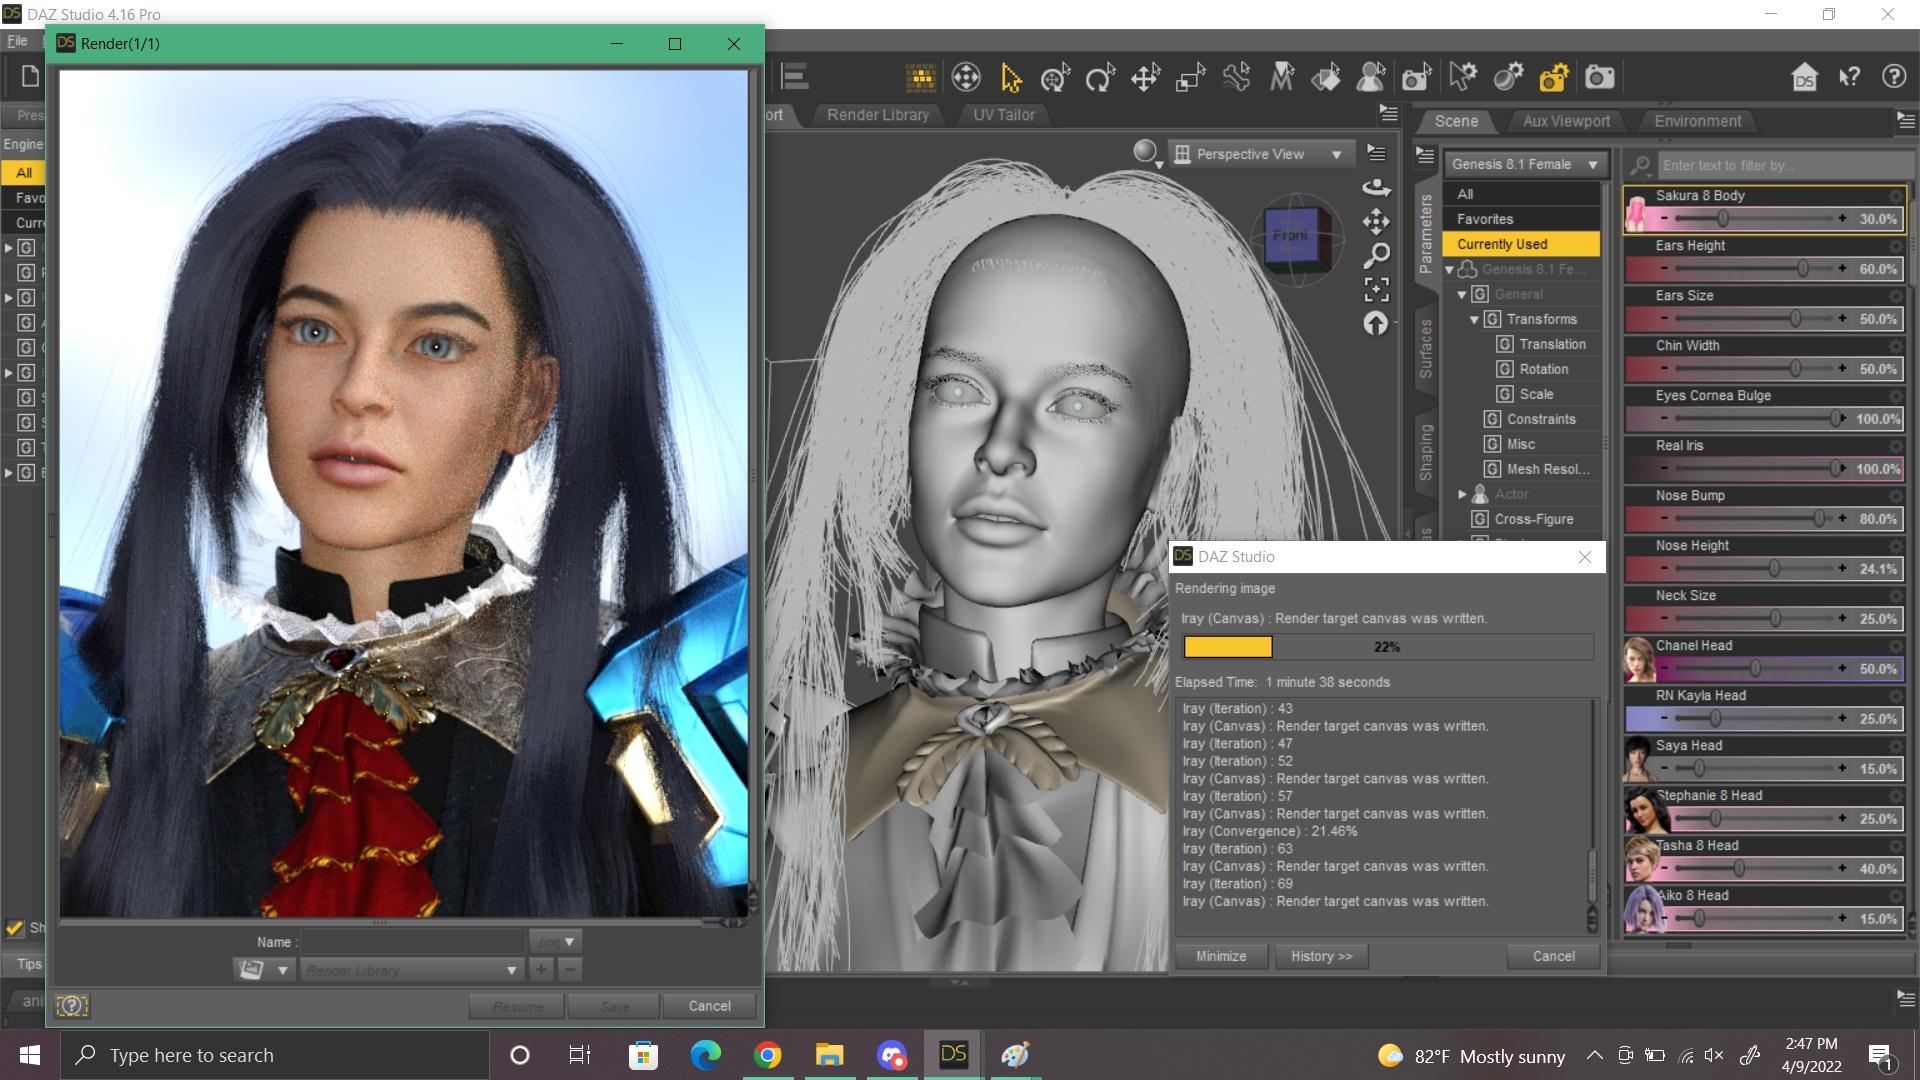Open the Genesis 8.1 Female dropdown
The image size is (1920, 1080).
(x=1524, y=164)
